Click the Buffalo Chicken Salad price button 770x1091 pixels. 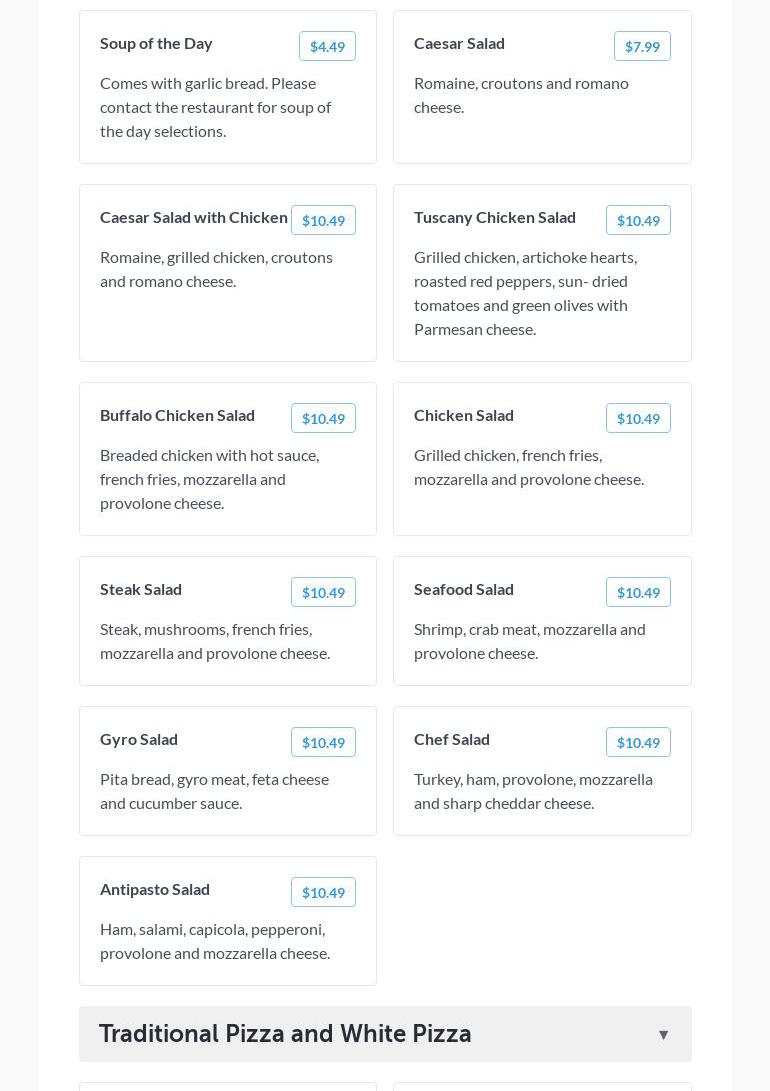[x=323, y=418]
